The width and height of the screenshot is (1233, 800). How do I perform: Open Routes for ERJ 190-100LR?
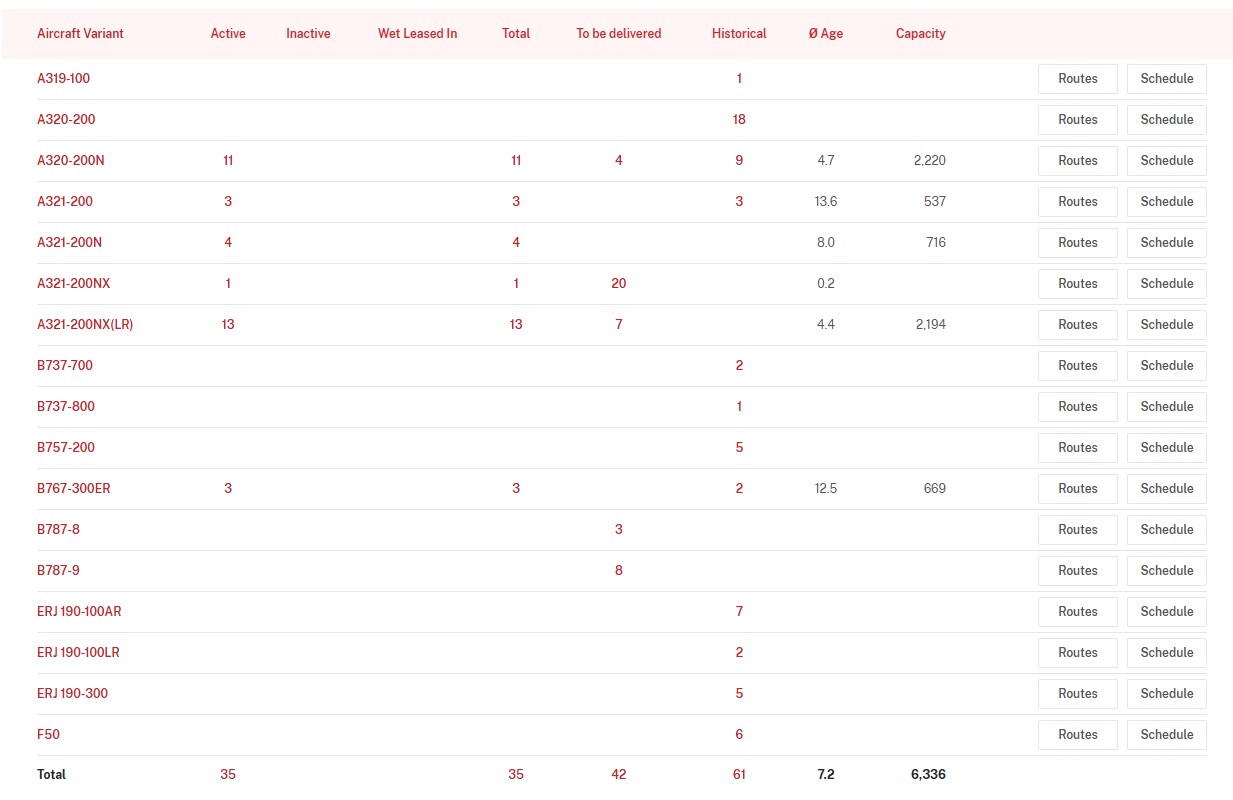[x=1078, y=653]
